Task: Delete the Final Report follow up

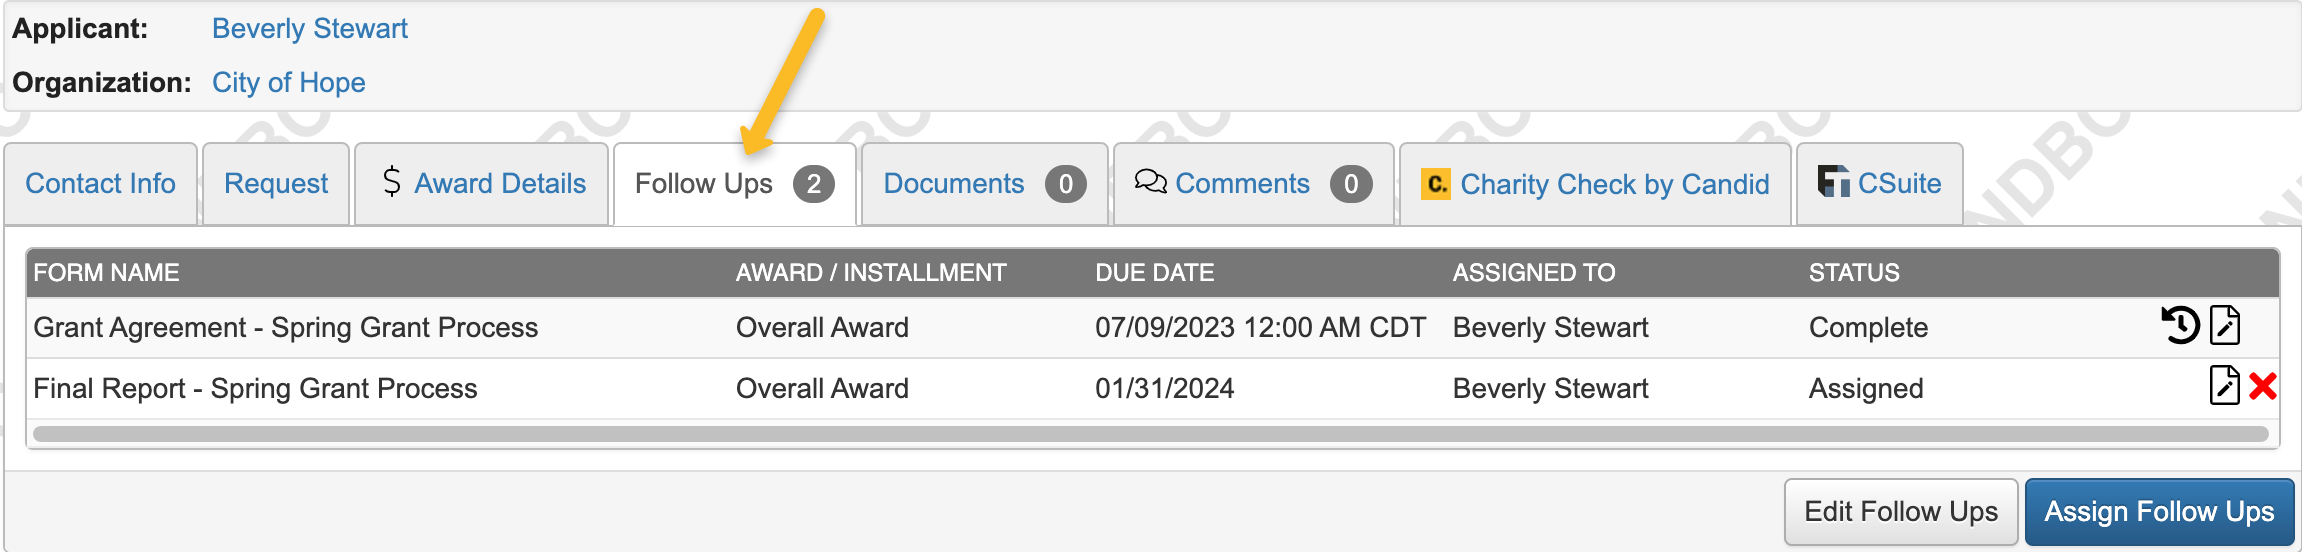Action: [2263, 386]
